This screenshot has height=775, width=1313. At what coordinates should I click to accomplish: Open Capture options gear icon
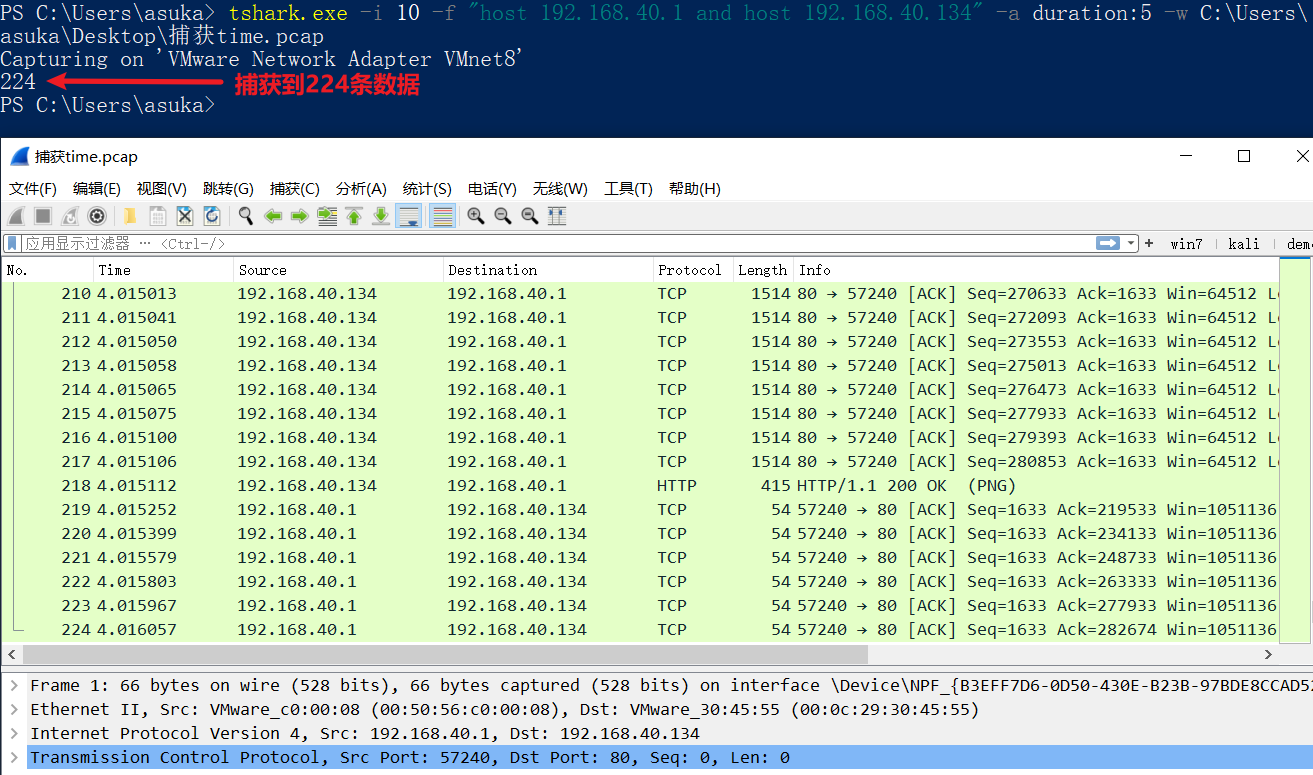97,216
